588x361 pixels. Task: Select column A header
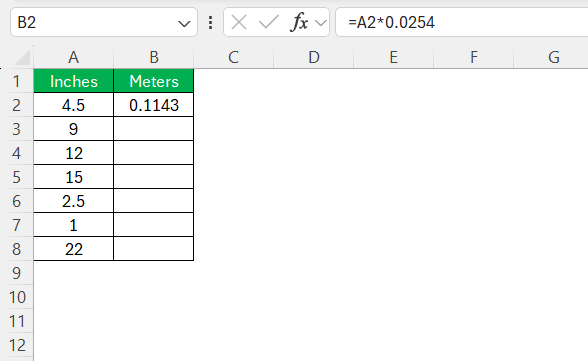tap(74, 57)
